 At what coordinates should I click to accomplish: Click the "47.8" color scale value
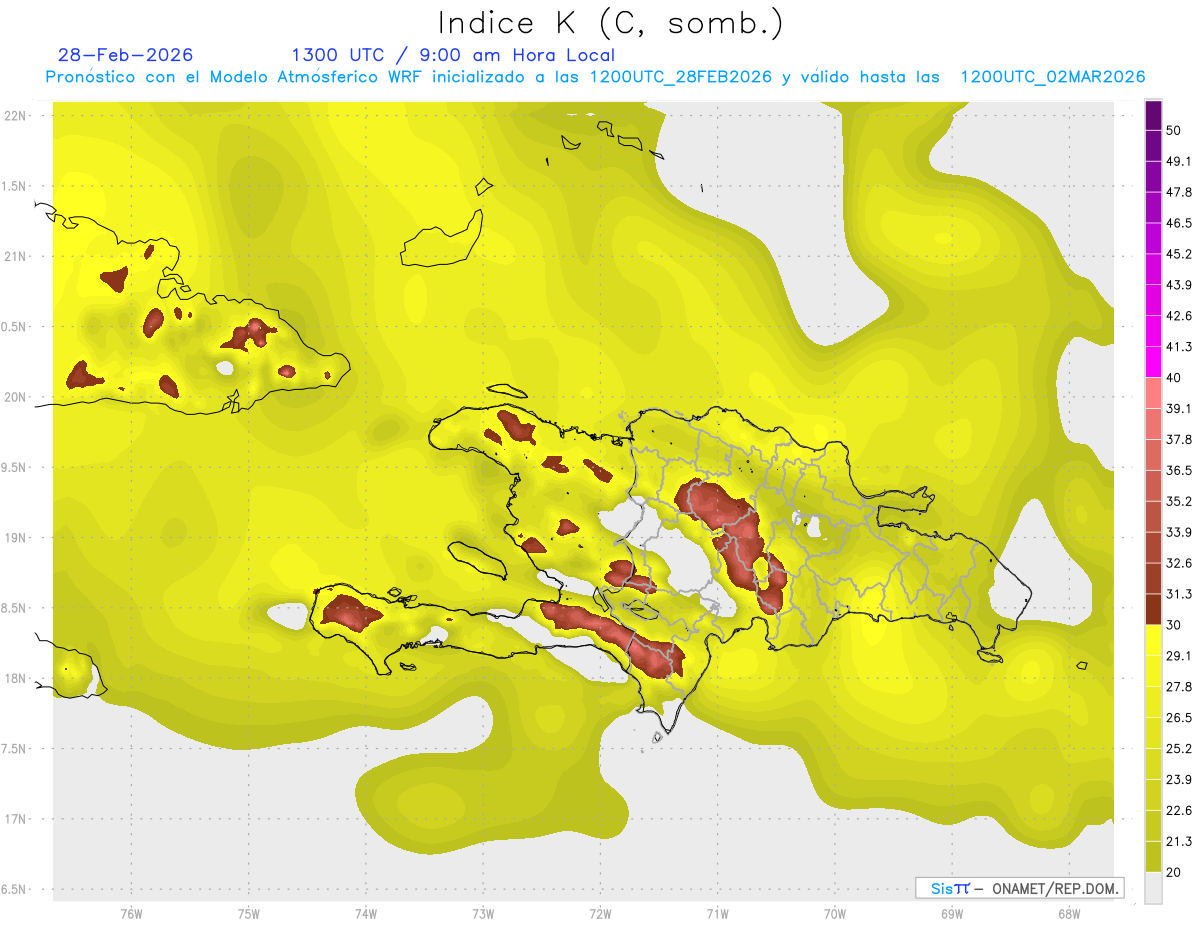pyautogui.click(x=1180, y=192)
